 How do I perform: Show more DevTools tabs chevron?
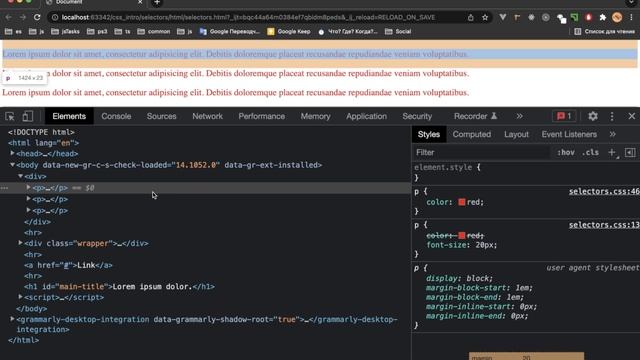point(519,116)
